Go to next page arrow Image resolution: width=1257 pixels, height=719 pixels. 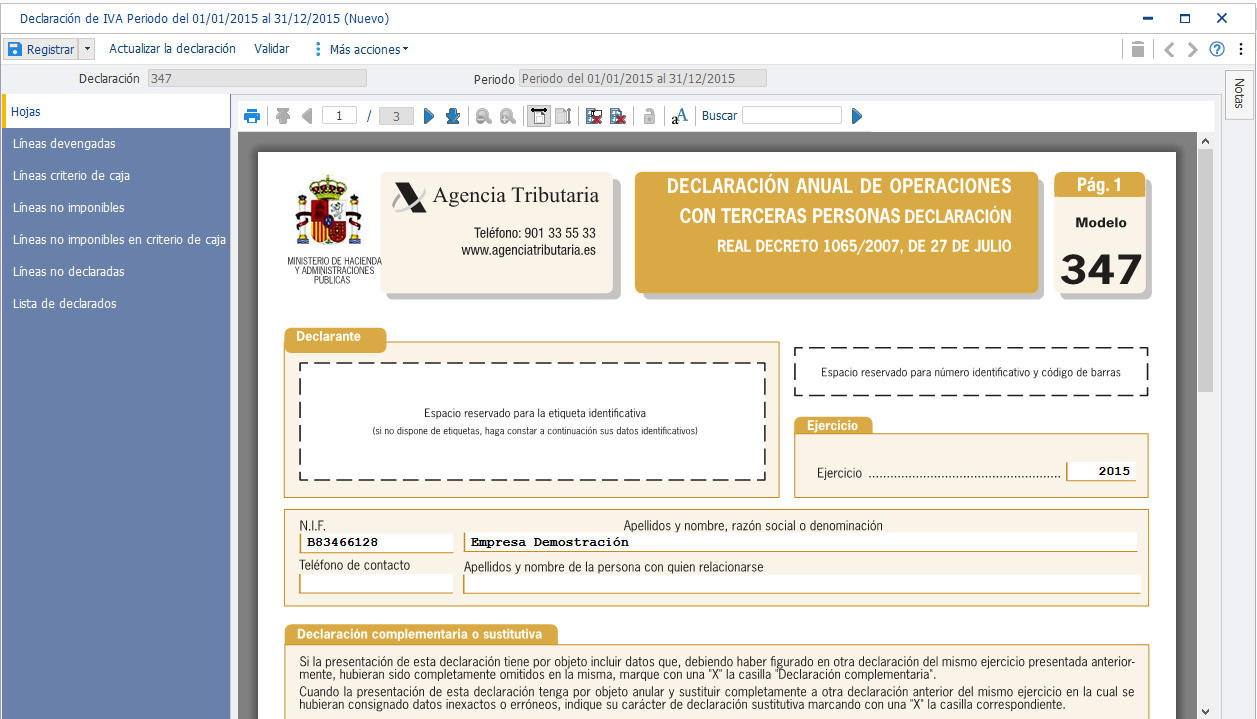point(429,116)
